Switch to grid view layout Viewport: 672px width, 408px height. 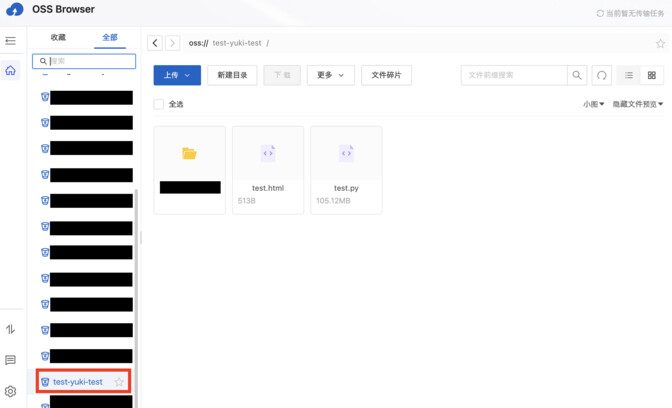click(652, 75)
